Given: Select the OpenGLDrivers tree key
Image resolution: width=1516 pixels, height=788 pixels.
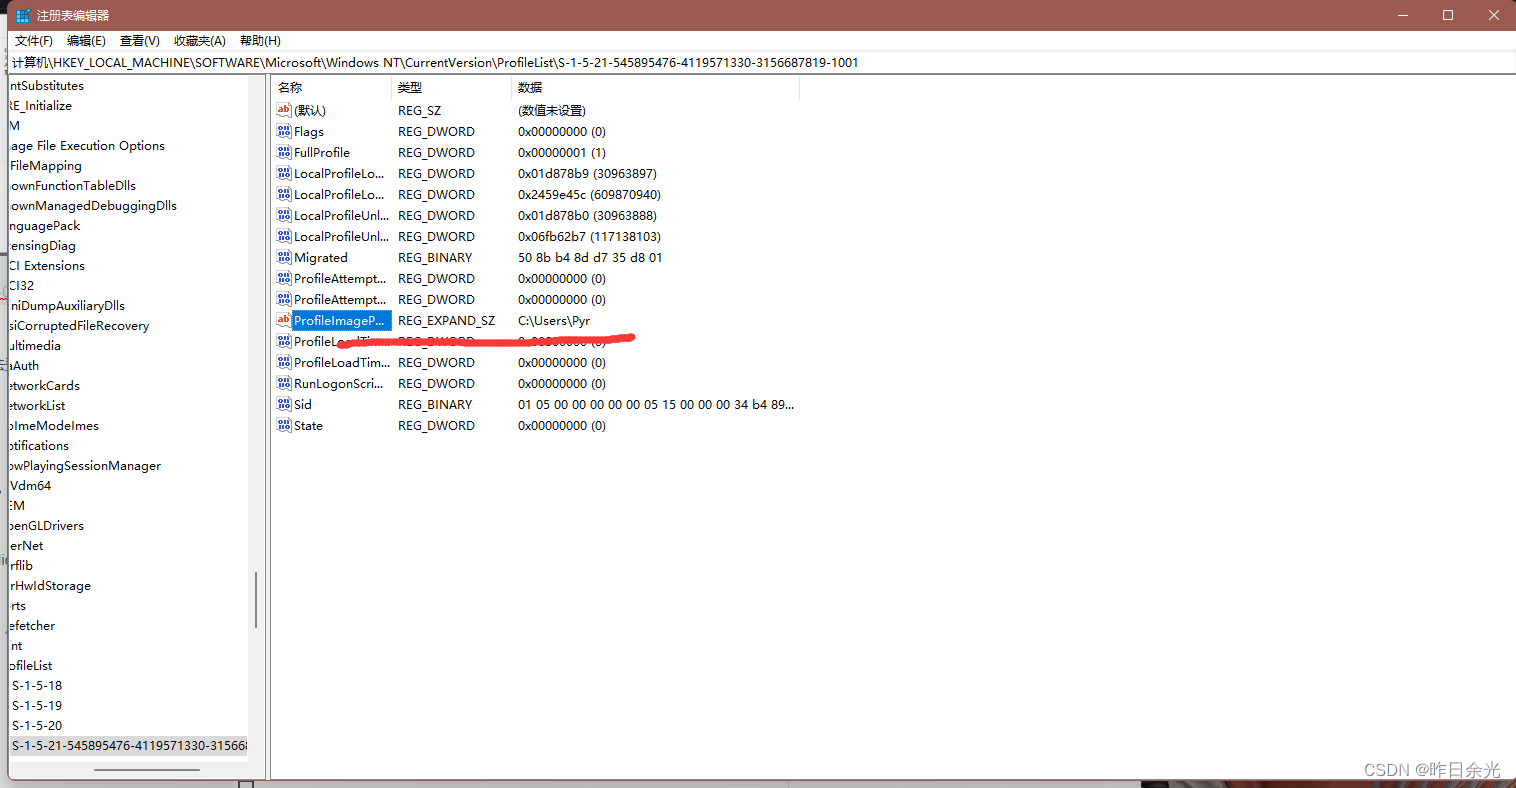Looking at the screenshot, I should [46, 526].
